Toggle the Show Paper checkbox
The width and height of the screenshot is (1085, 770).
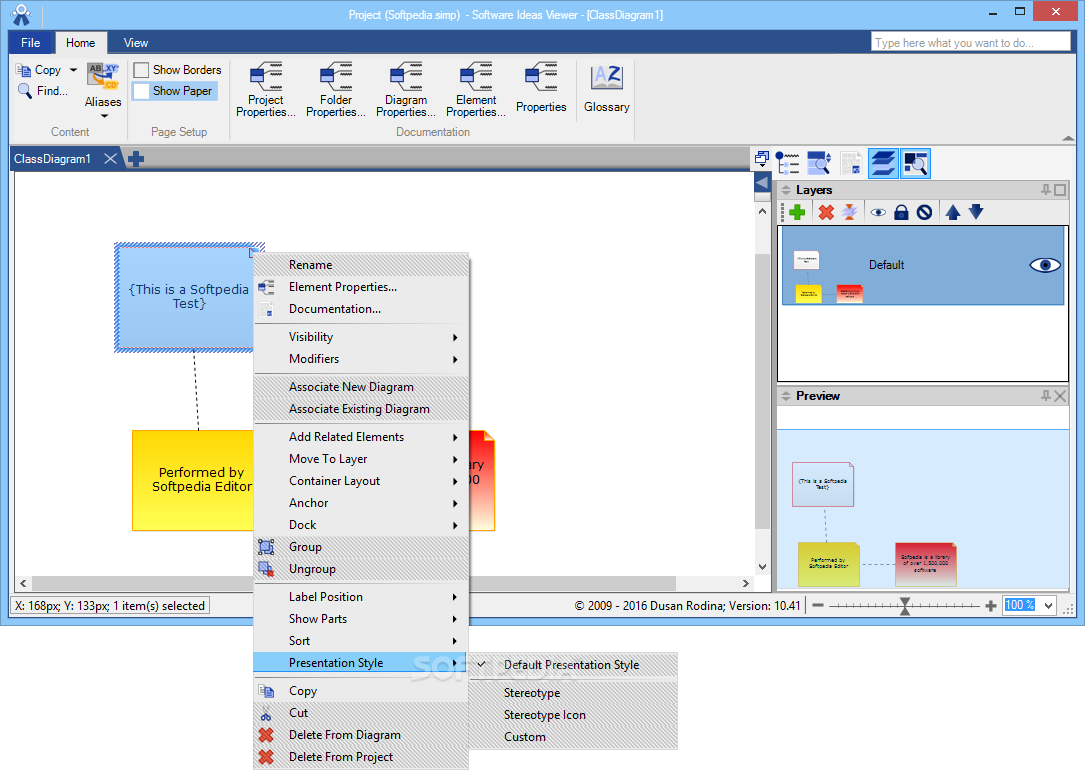click(141, 91)
